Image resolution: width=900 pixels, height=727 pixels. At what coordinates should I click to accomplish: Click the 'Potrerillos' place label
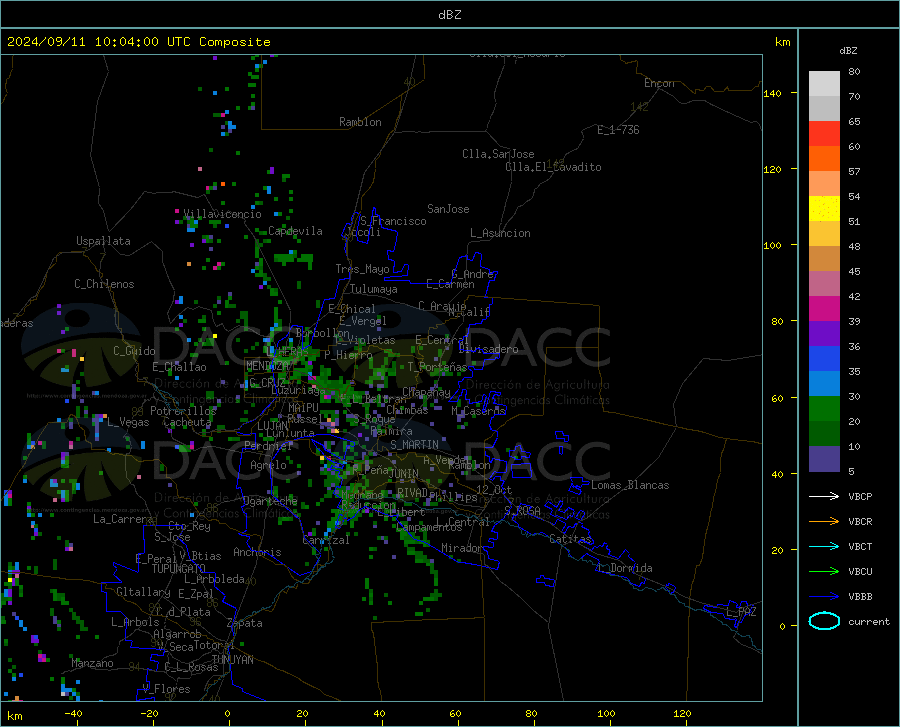(x=183, y=411)
